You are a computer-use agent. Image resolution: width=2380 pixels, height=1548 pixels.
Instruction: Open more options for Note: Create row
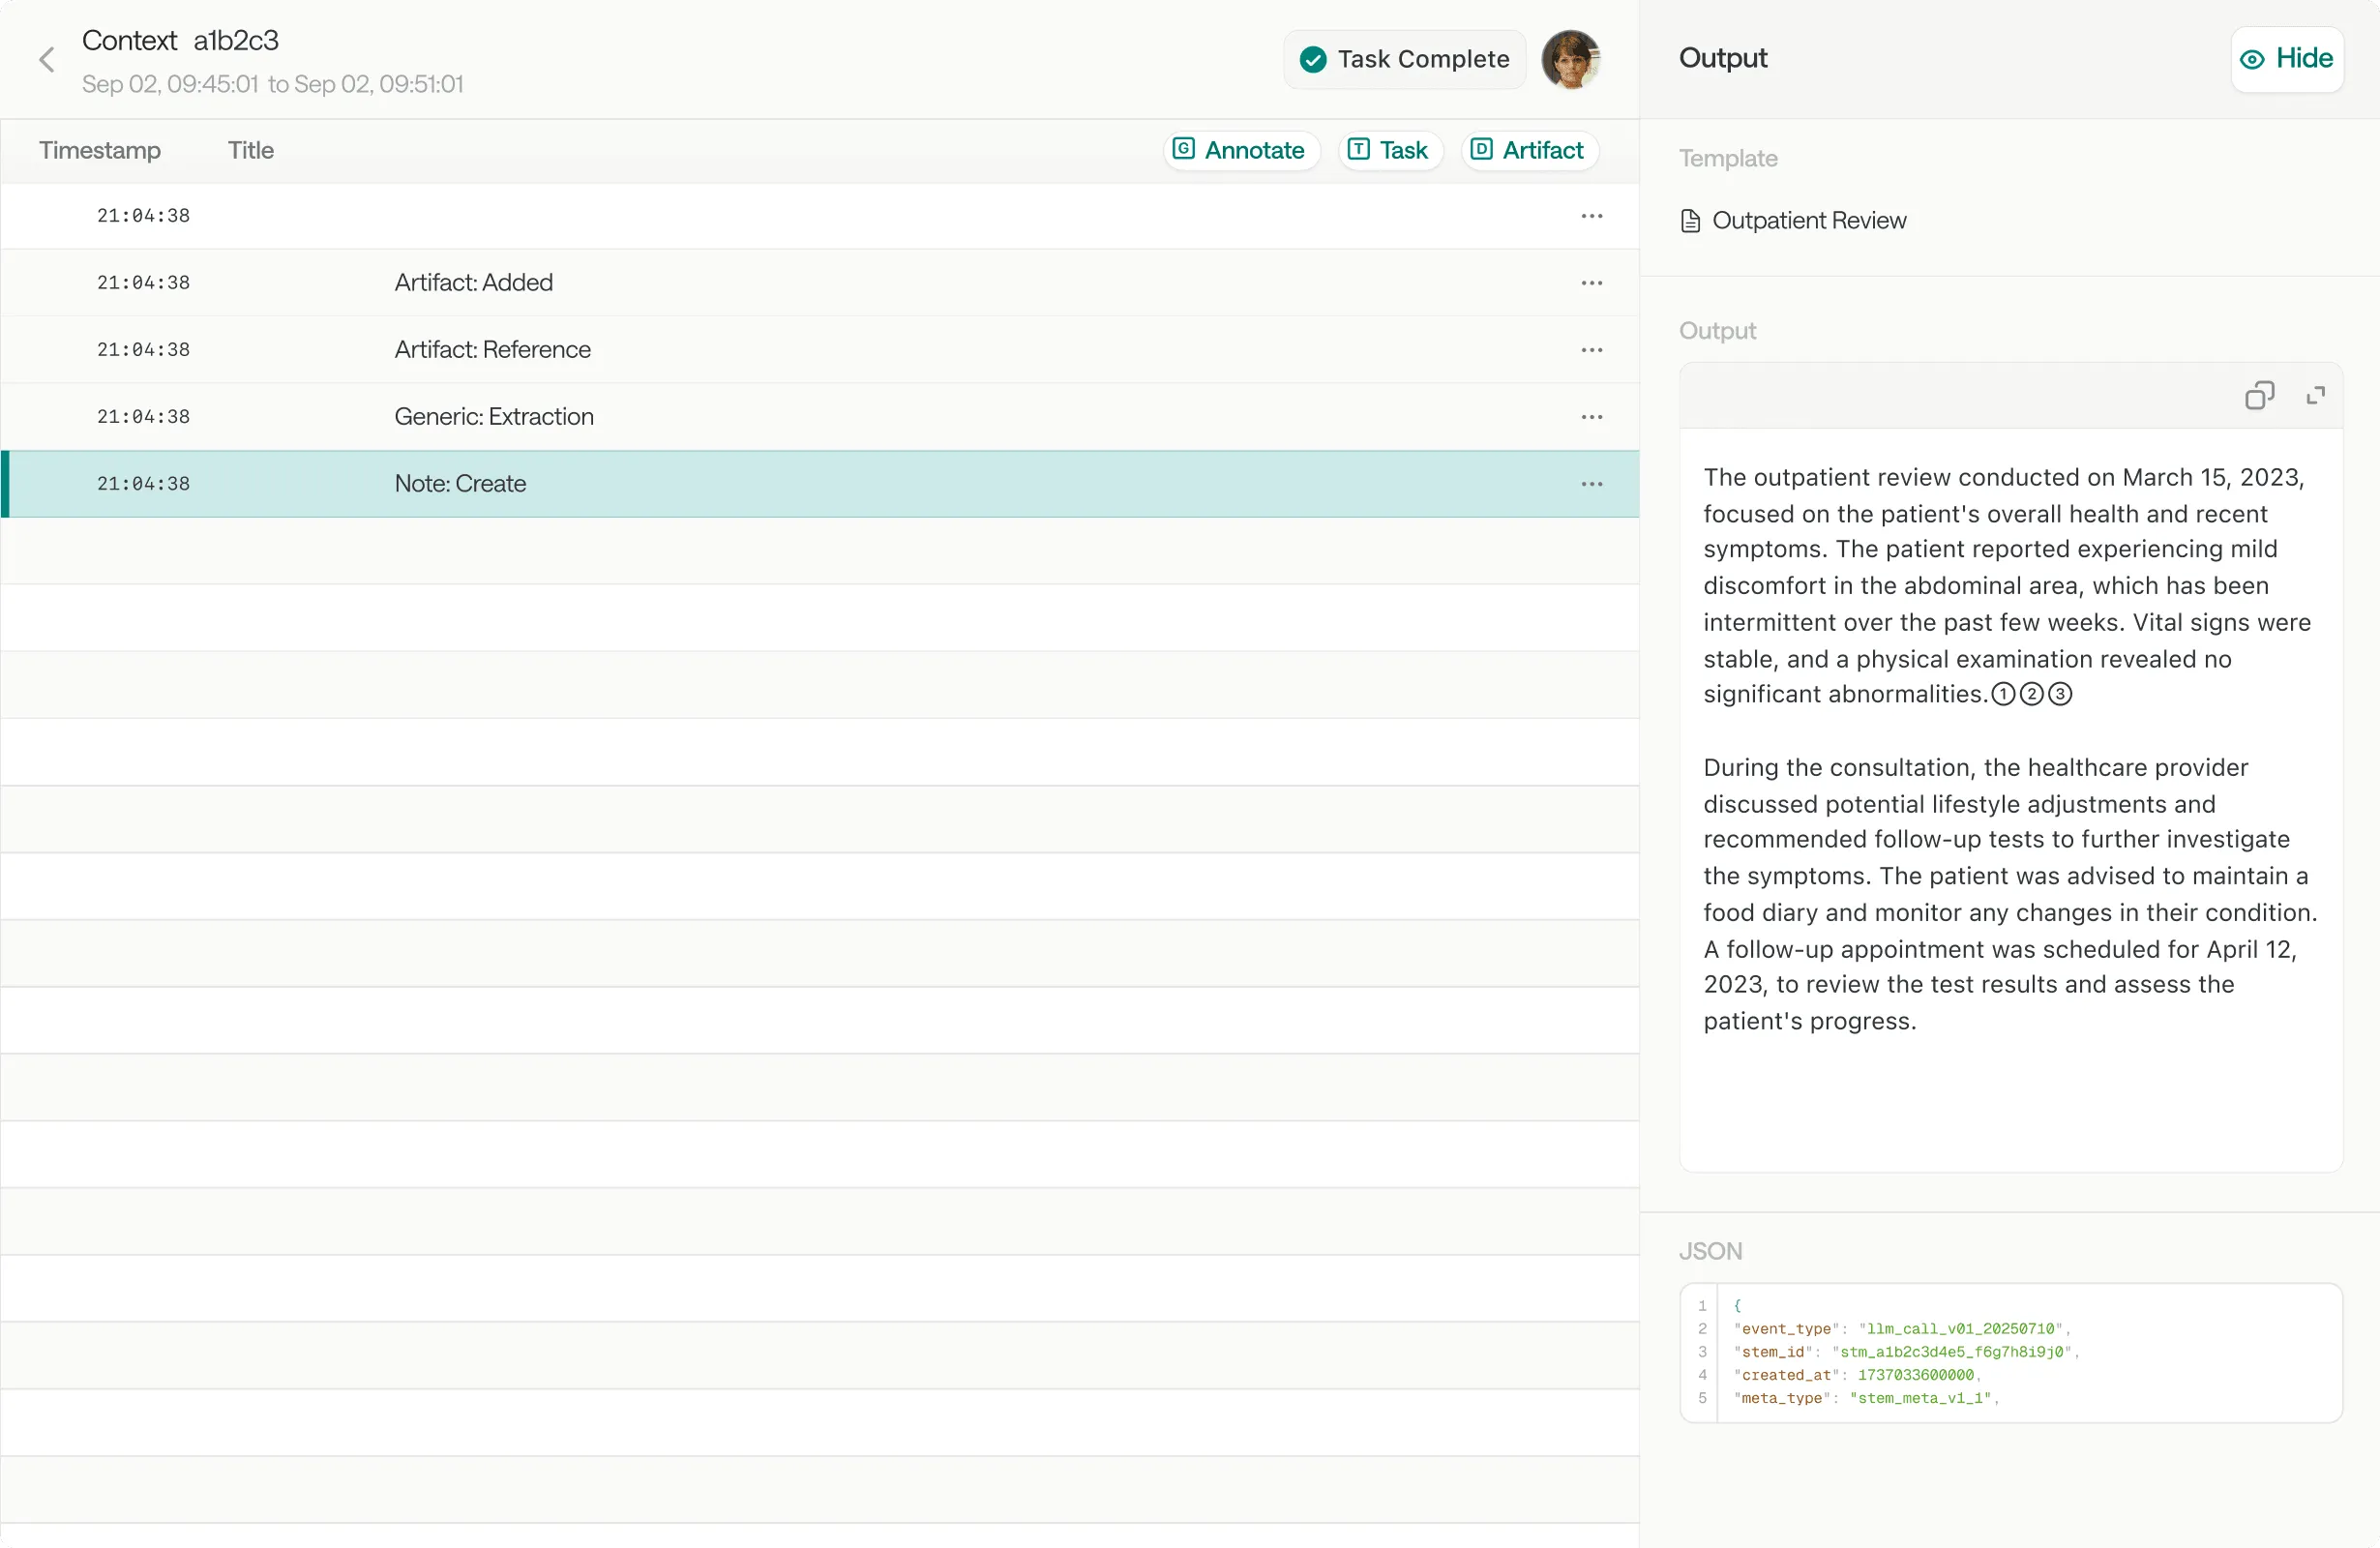pos(1592,484)
